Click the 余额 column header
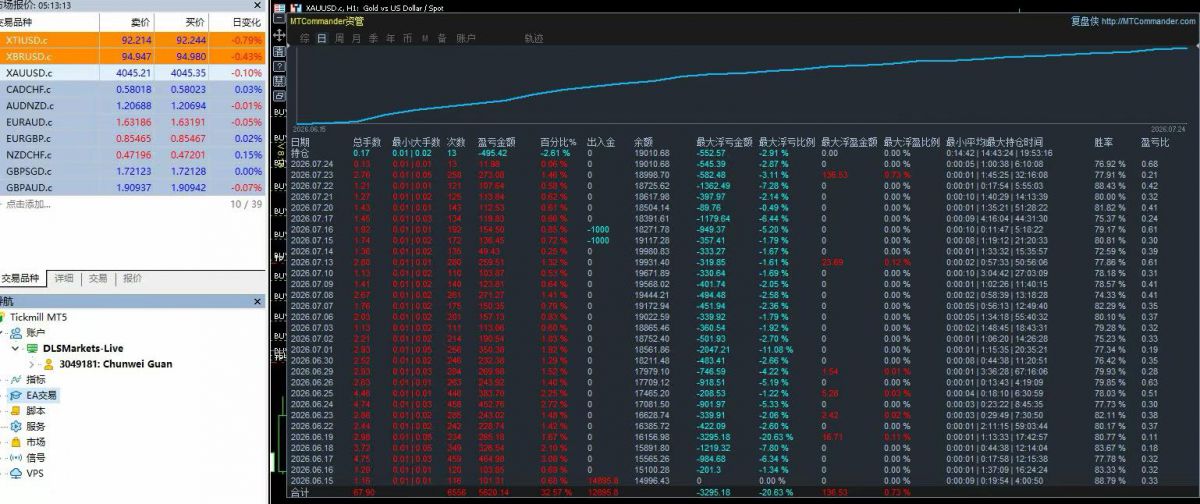The width and height of the screenshot is (1200, 504). 644,142
